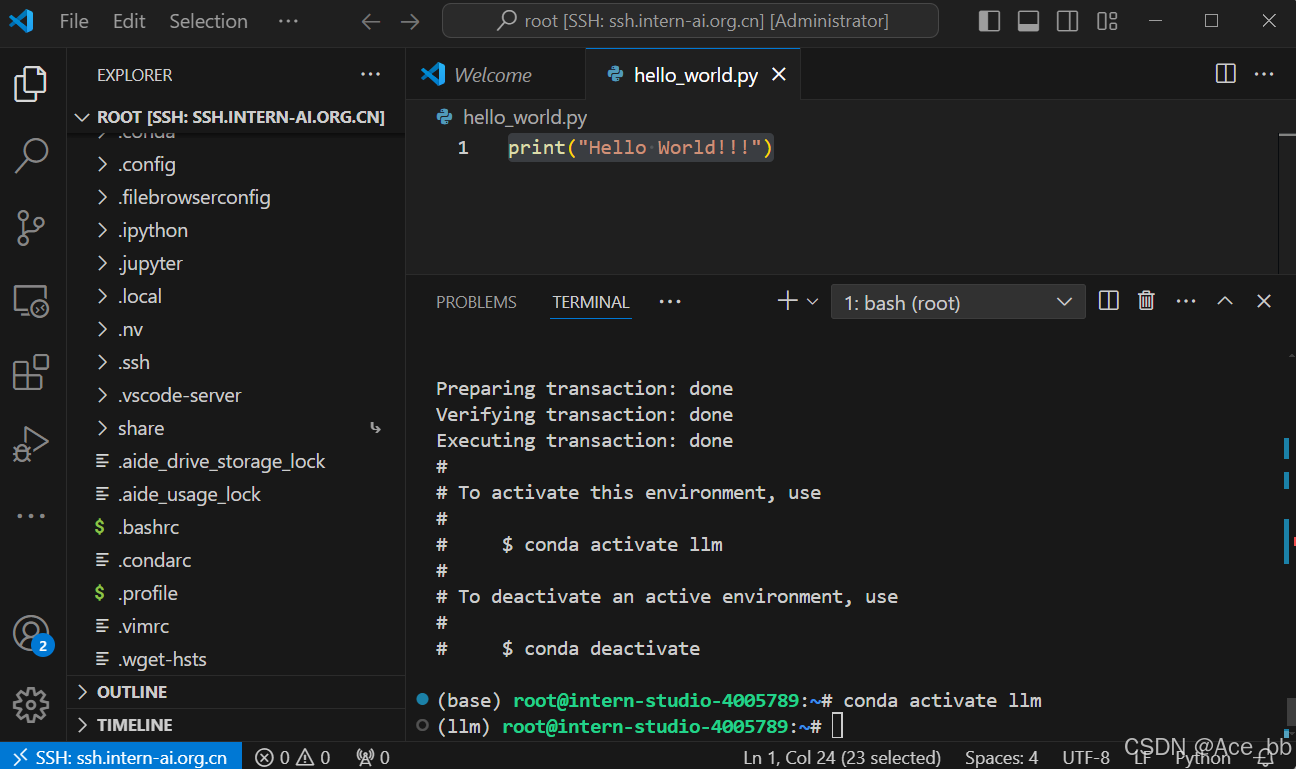The width and height of the screenshot is (1296, 769).
Task: Open the Accounts menu
Action: [31, 635]
